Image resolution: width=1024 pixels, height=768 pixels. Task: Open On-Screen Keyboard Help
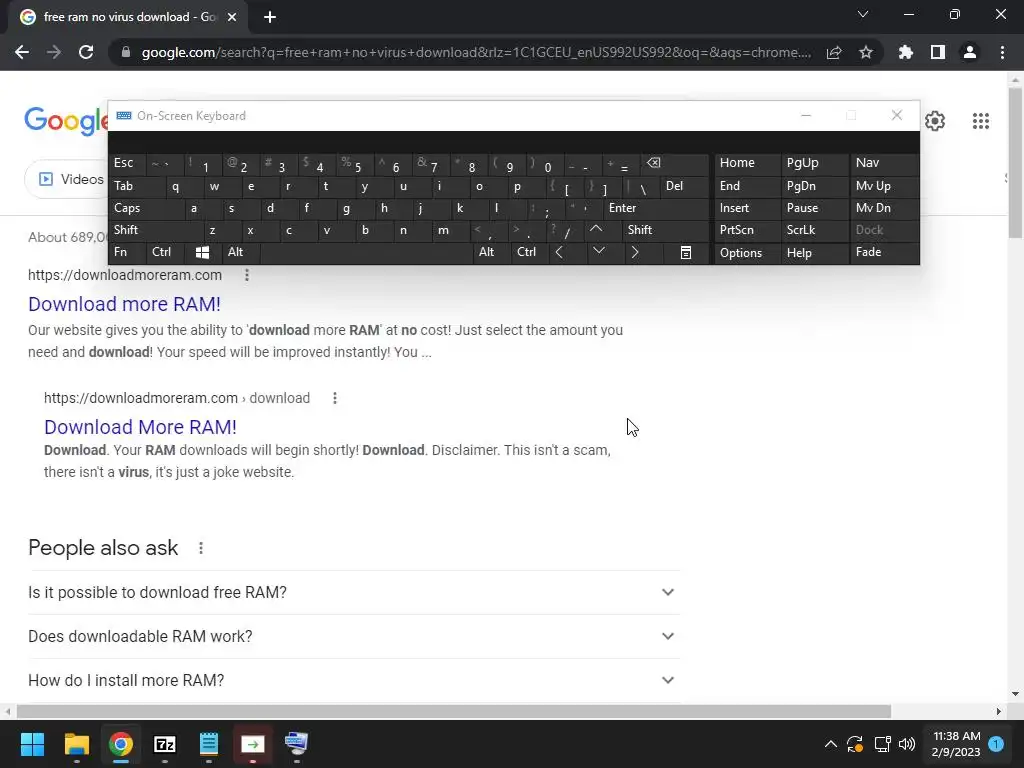(814, 252)
